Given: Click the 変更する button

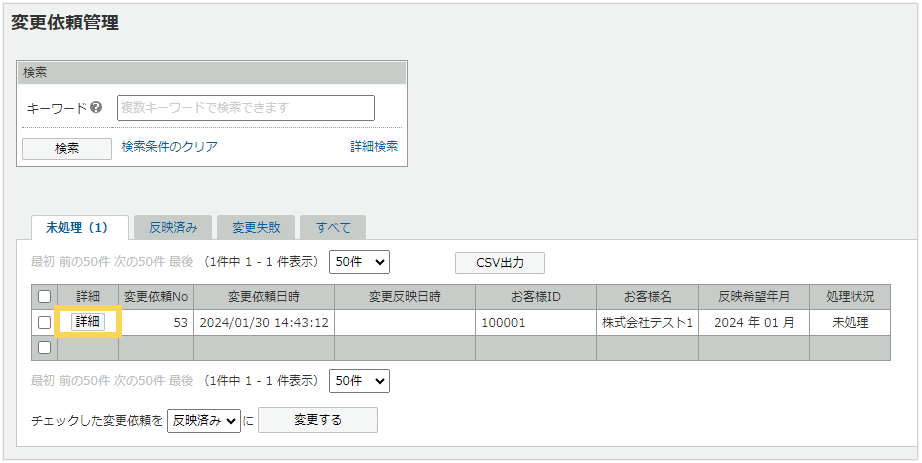Looking at the screenshot, I should (317, 421).
